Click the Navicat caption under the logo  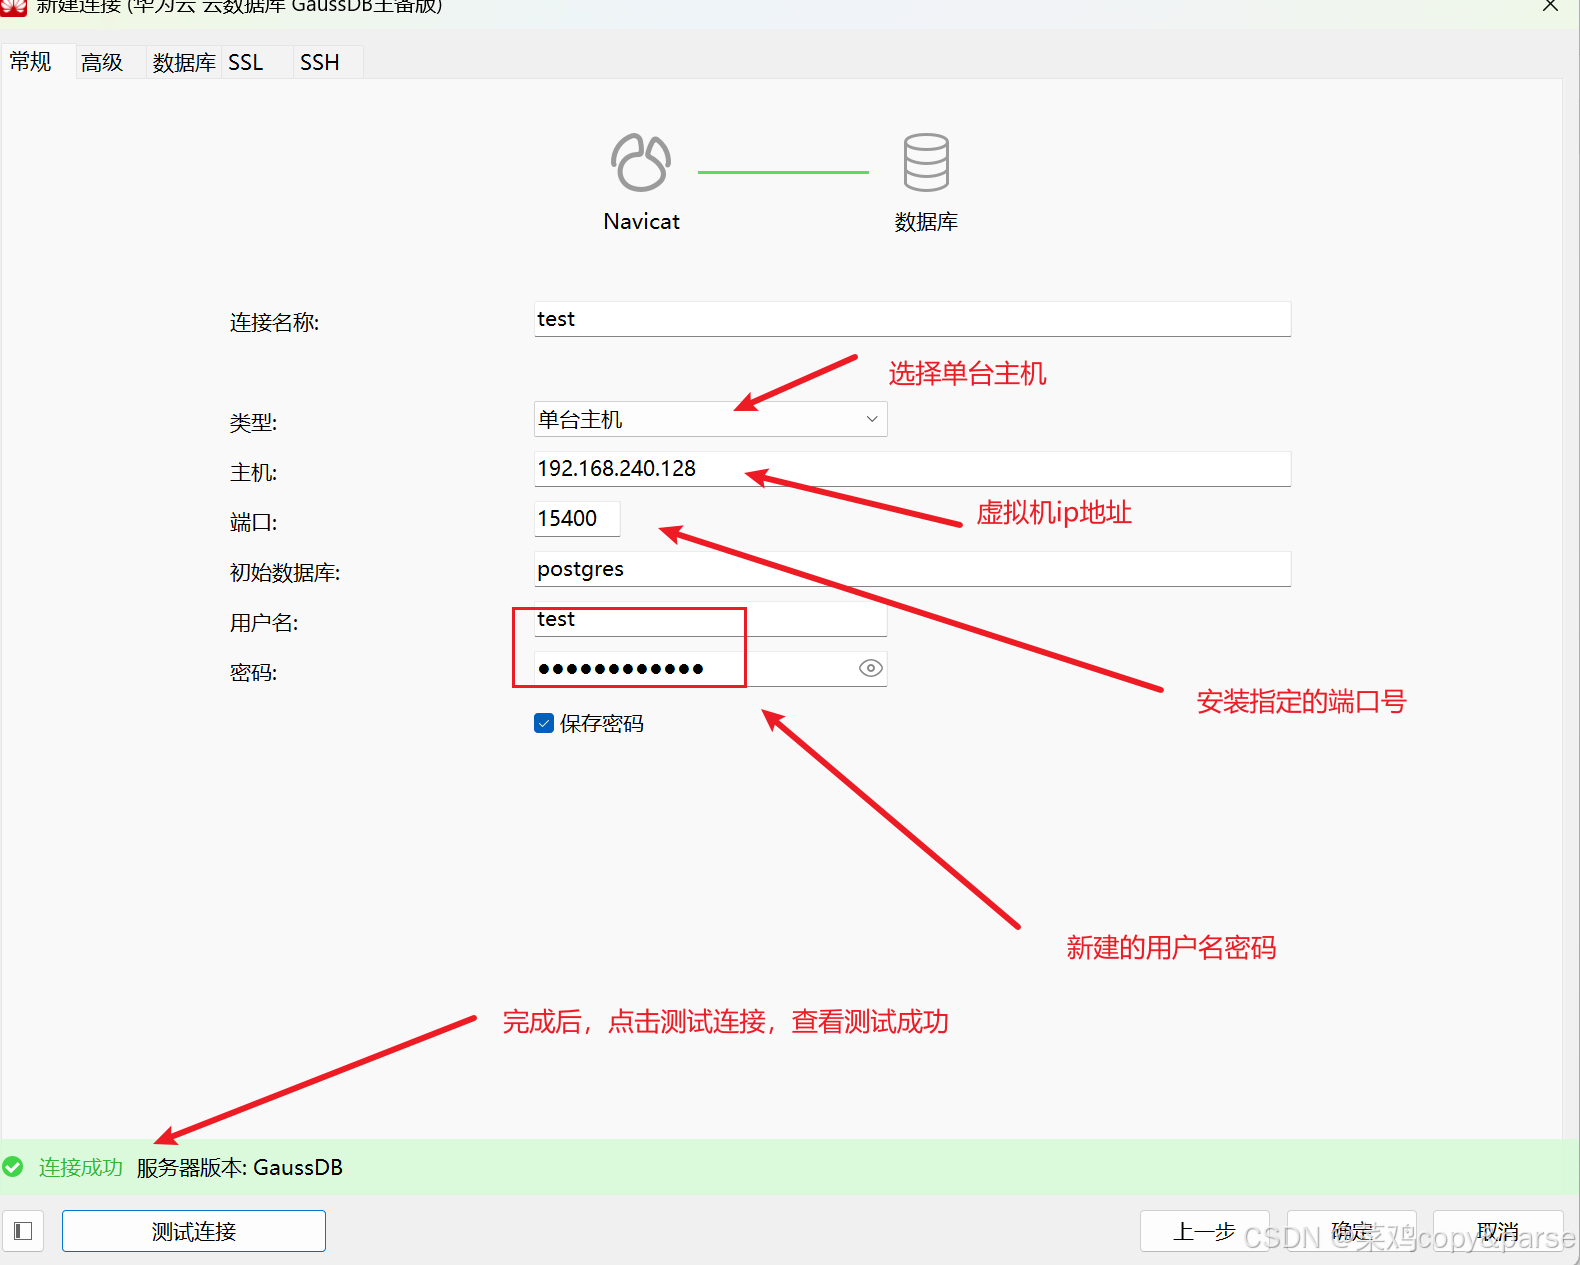(642, 221)
